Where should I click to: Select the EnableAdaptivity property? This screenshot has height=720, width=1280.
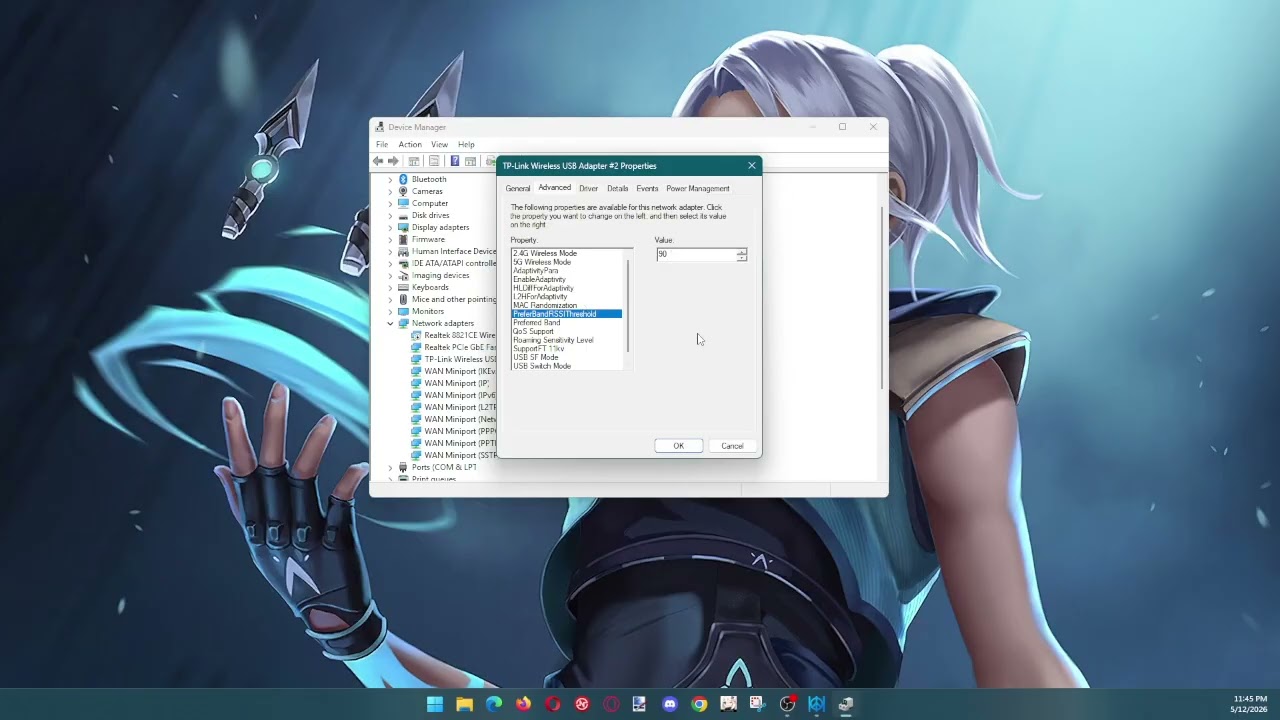pos(540,279)
